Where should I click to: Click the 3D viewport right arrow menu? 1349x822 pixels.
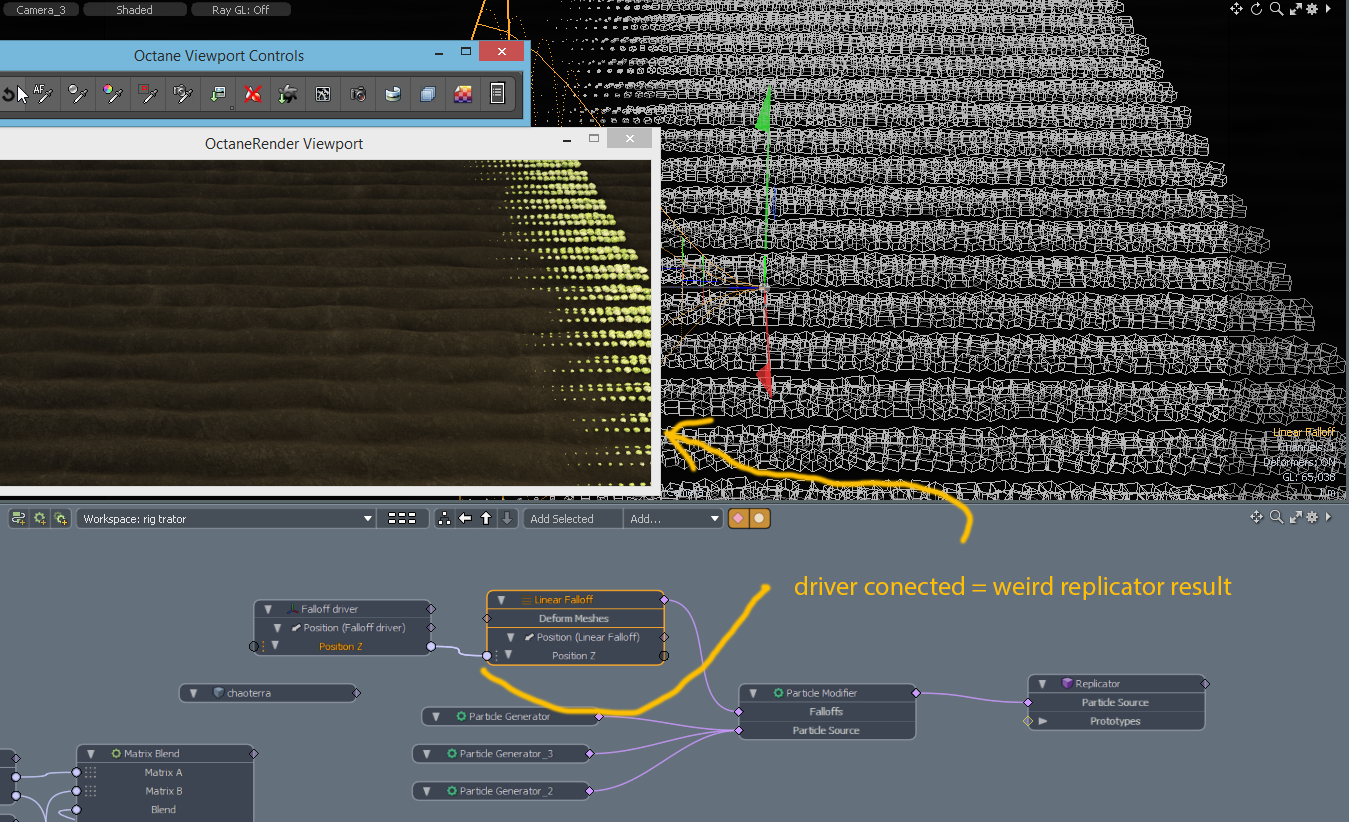[x=1328, y=9]
